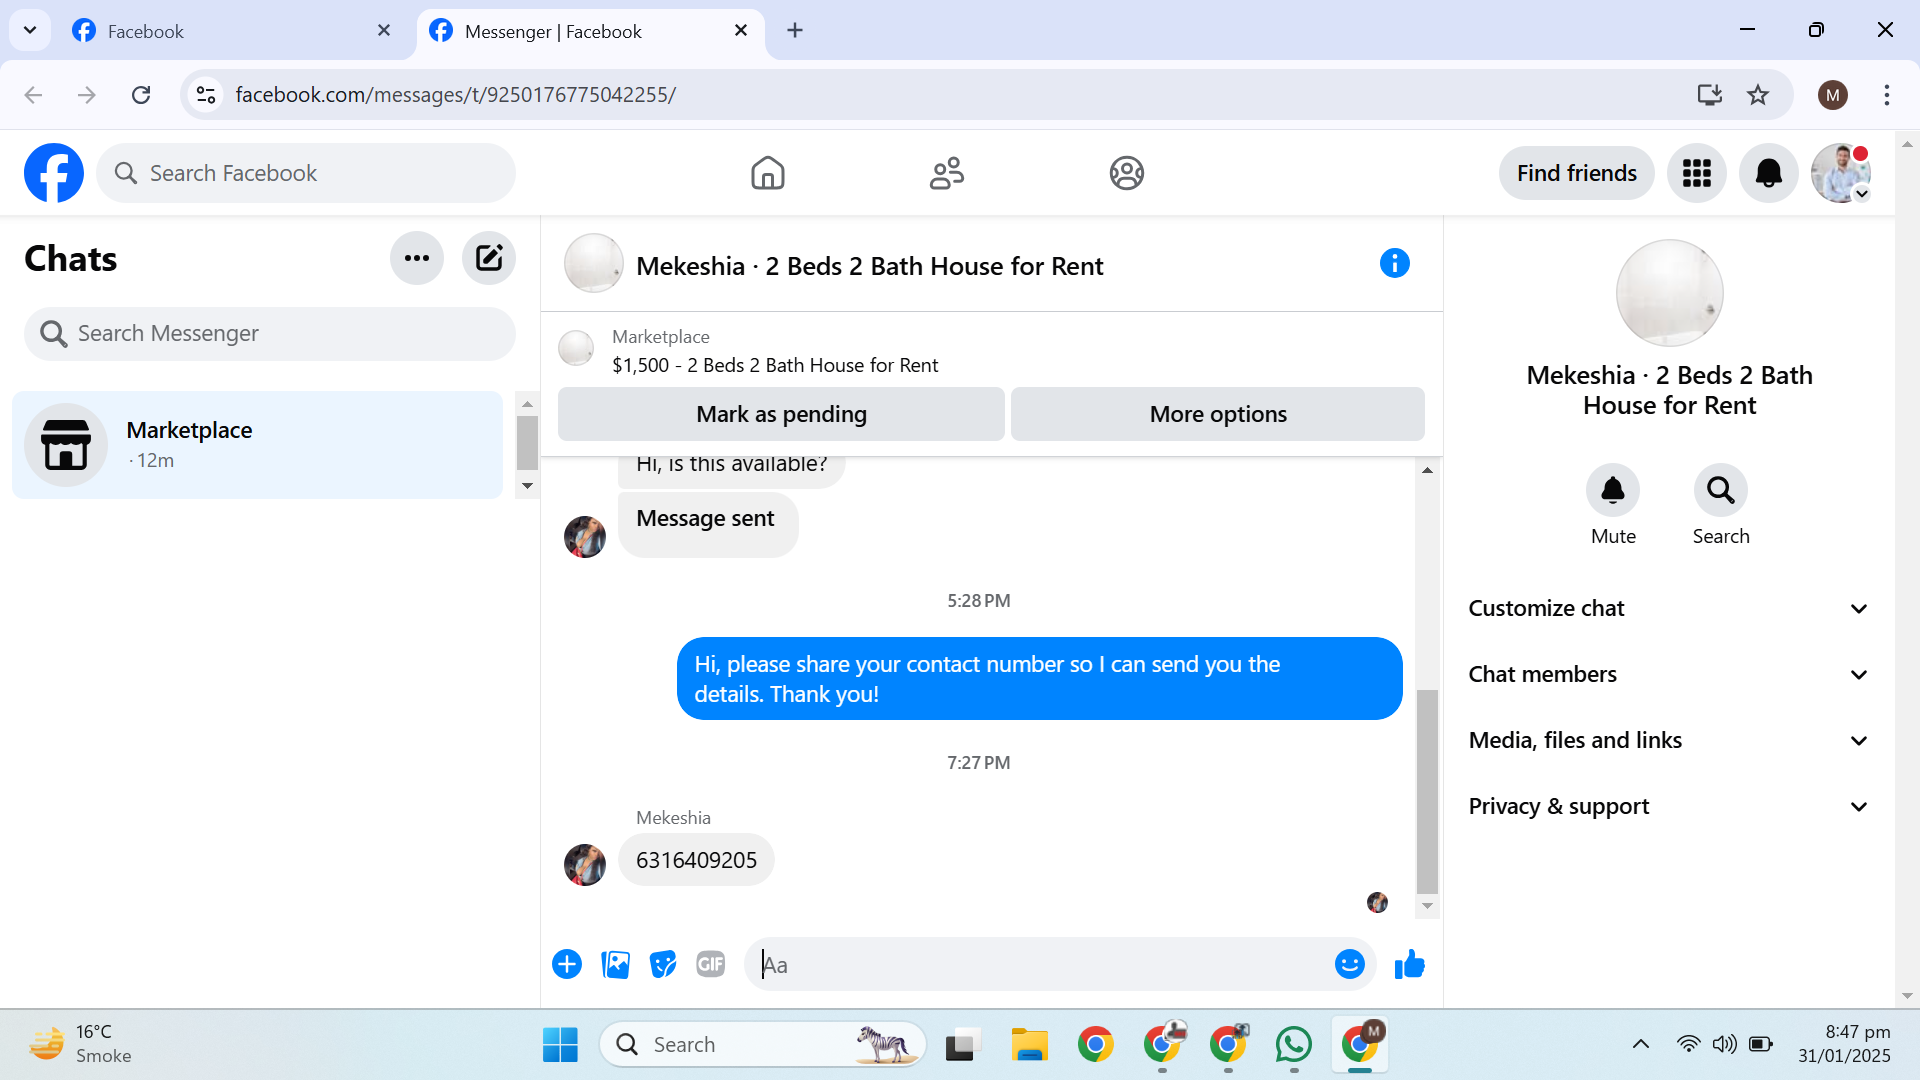Screen dimensions: 1920x1080
Task: Click the Search Facebook field
Action: [x=306, y=173]
